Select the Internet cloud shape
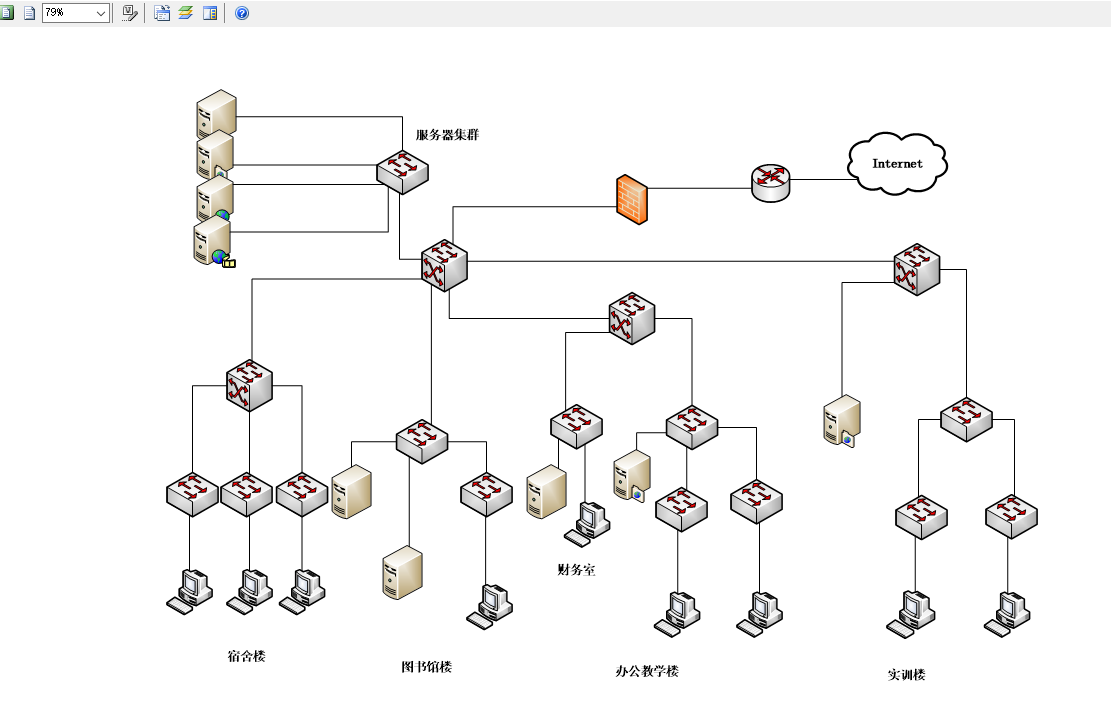 [897, 163]
